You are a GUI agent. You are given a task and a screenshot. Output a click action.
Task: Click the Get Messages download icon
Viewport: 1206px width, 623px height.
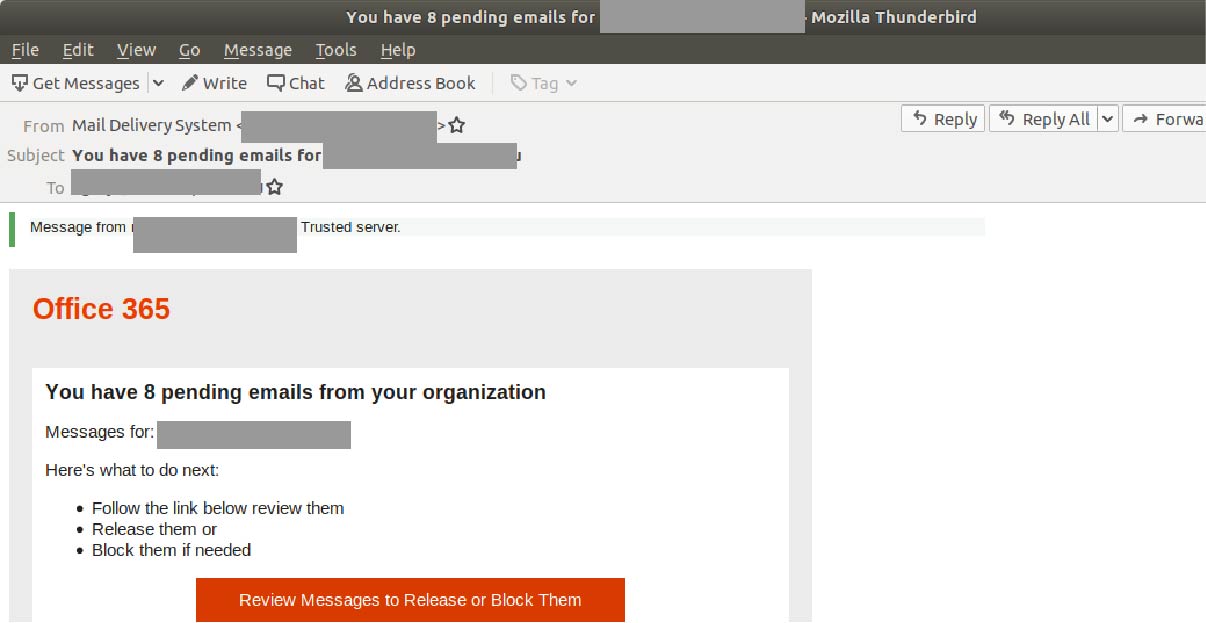[18, 83]
